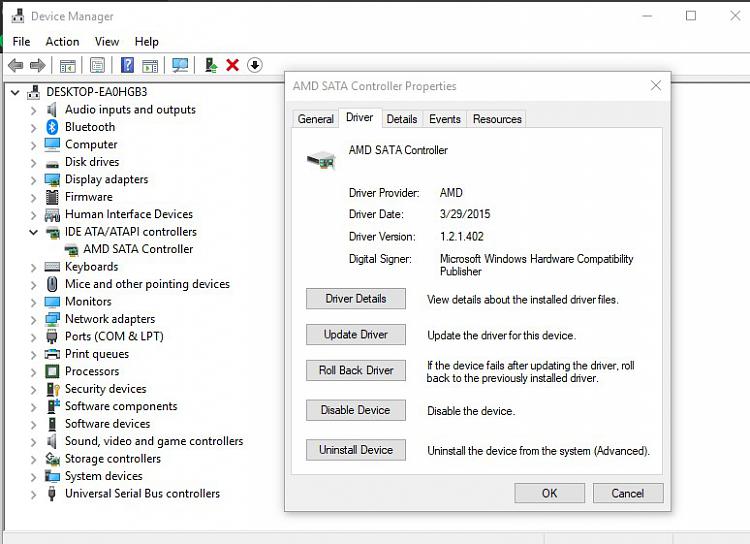
Task: Click the Roll Back Driver button
Action: (x=356, y=370)
